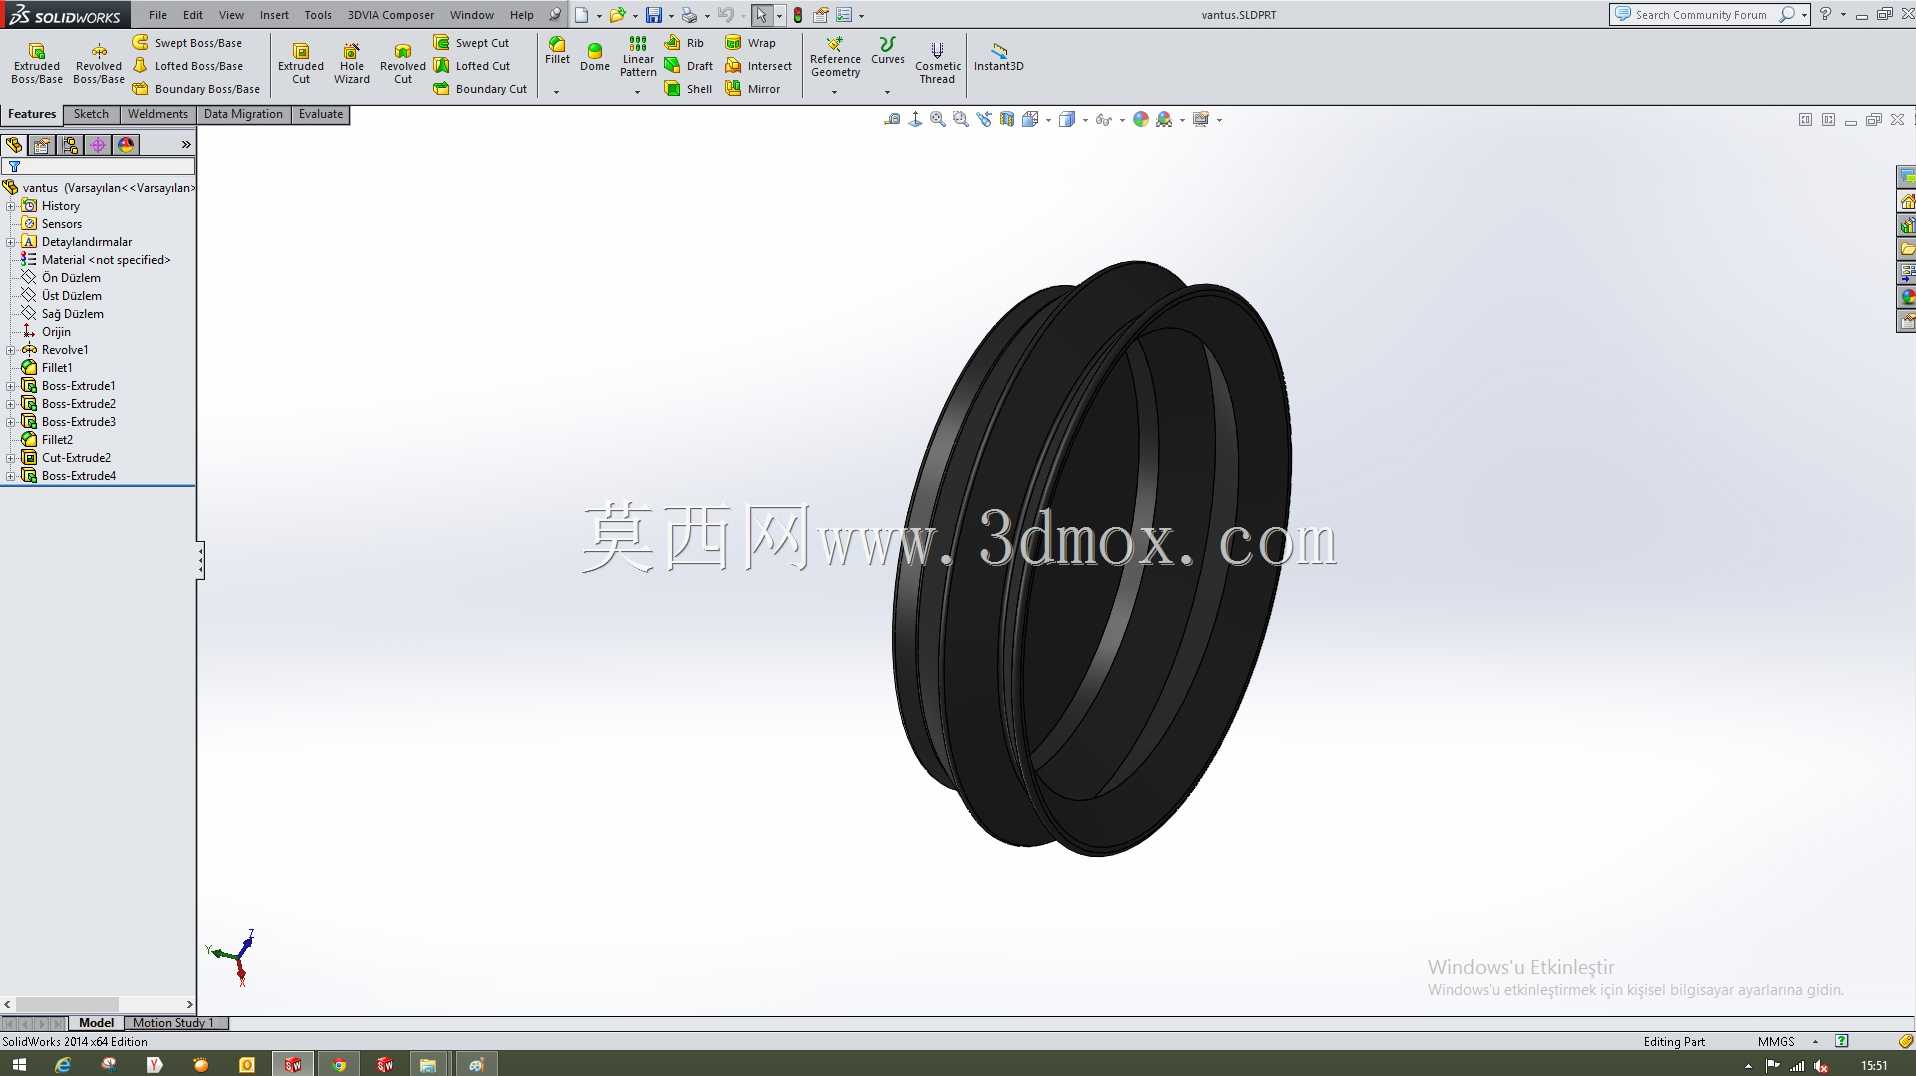This screenshot has height=1076, width=1916.
Task: Use the Shell feature
Action: point(689,89)
